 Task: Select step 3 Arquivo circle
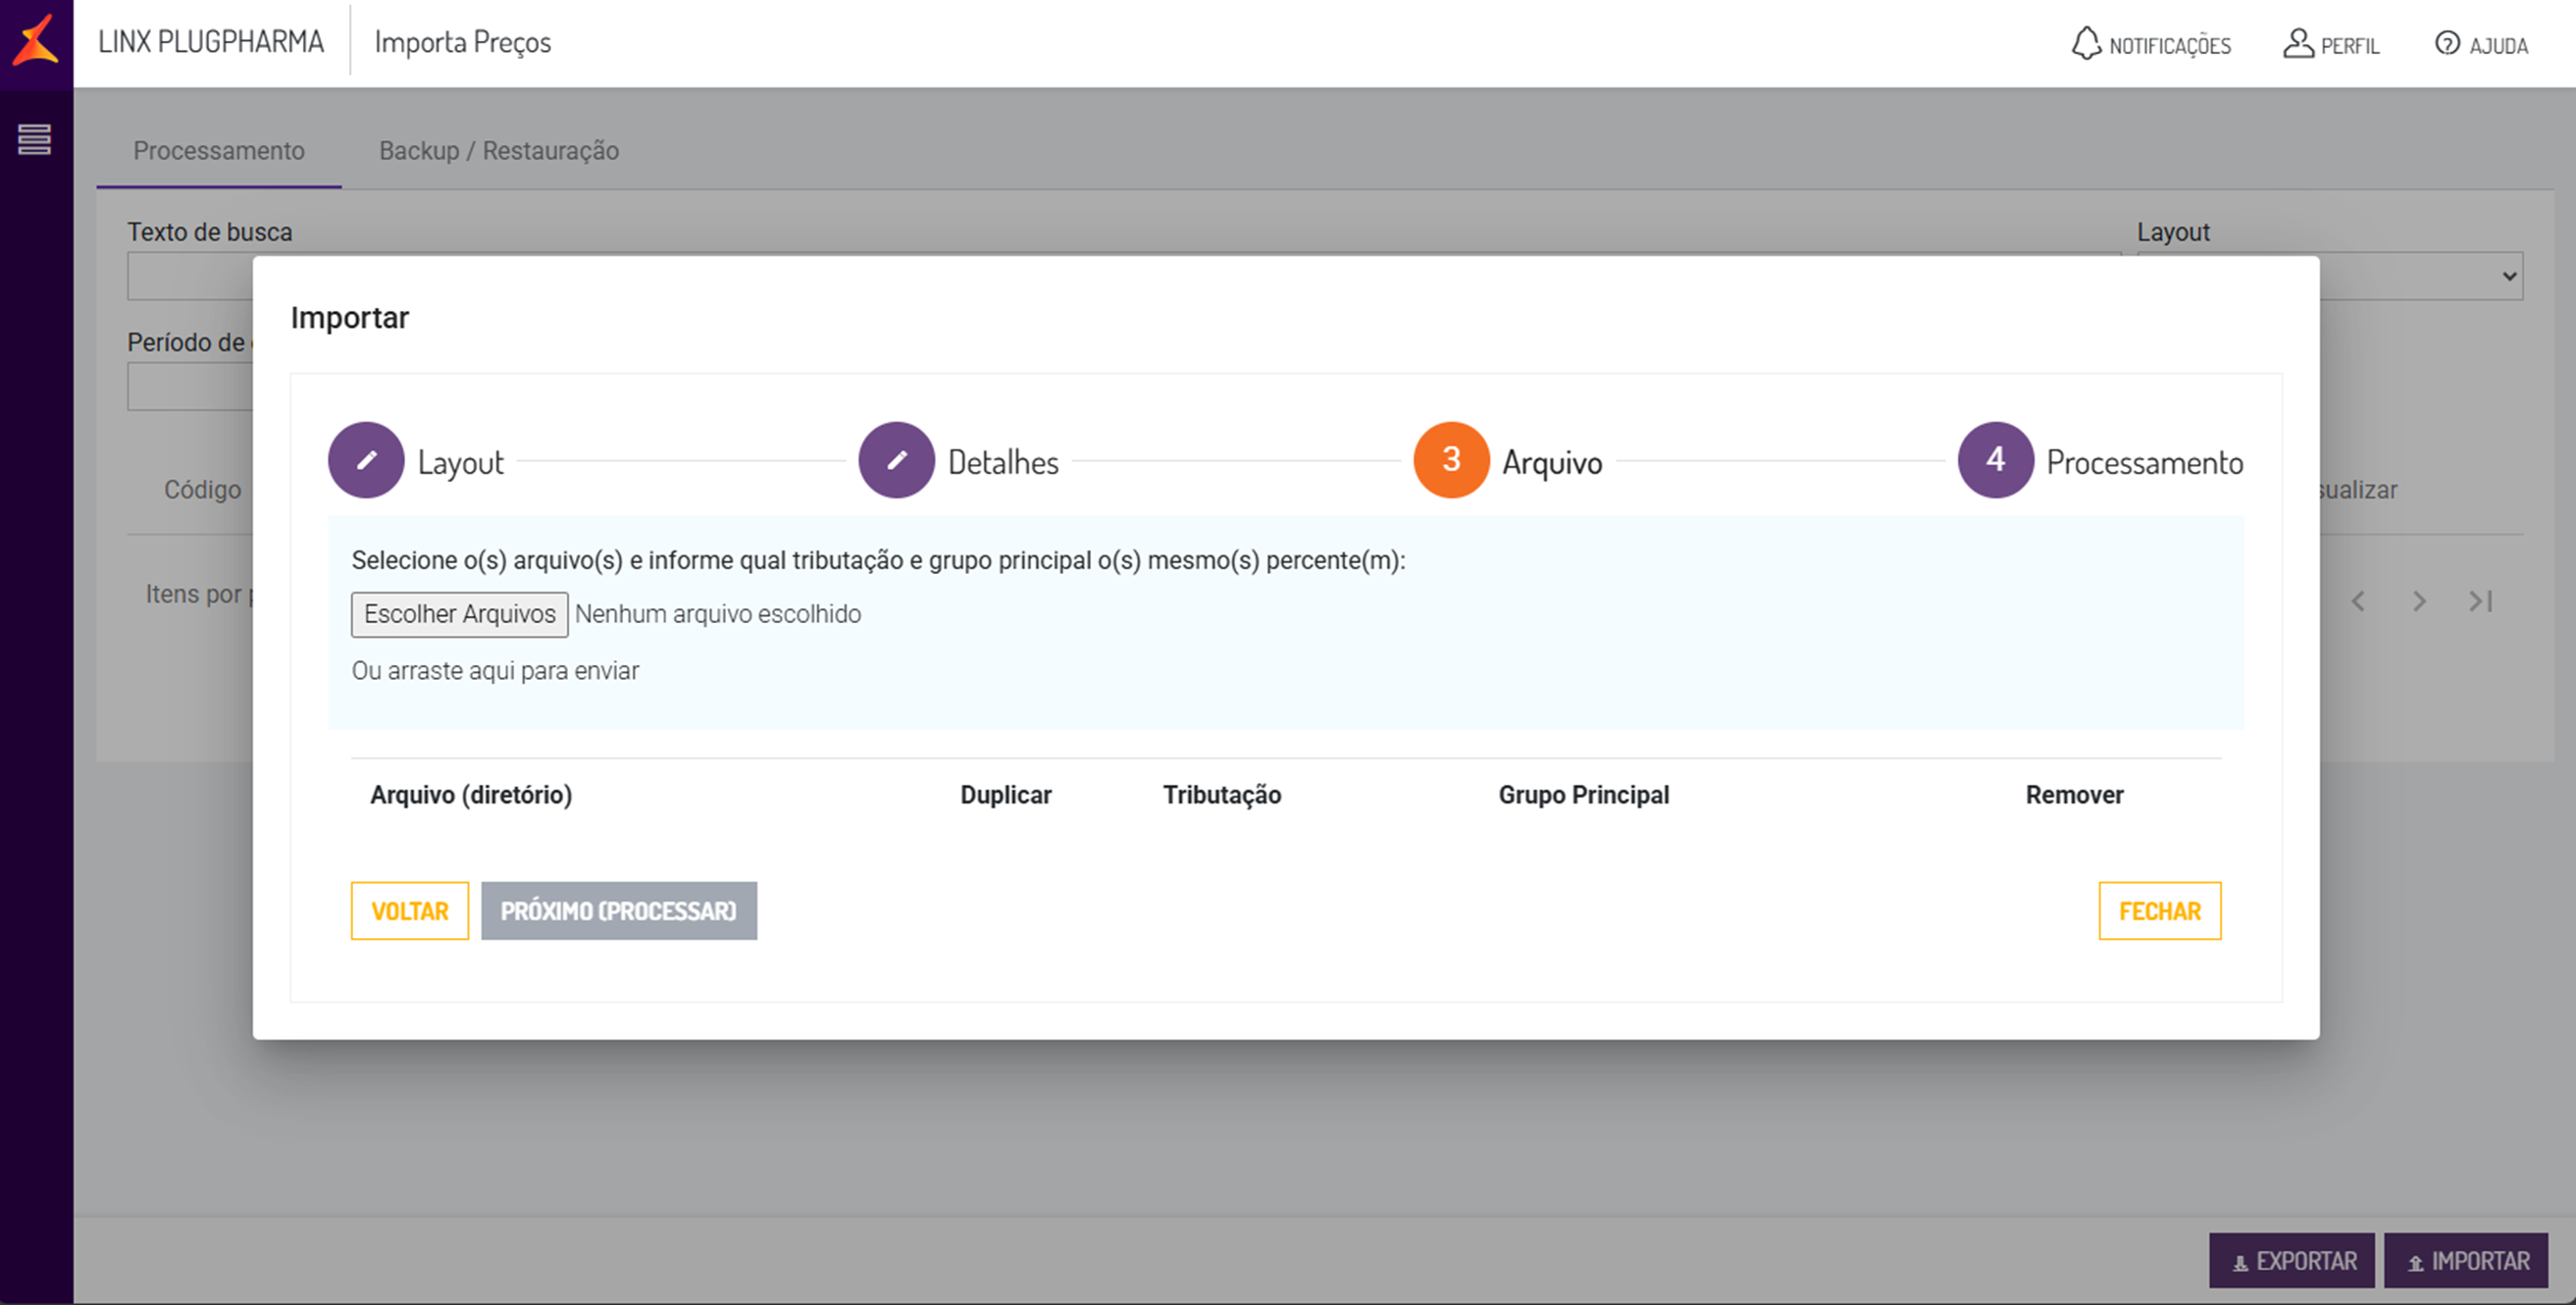click(x=1450, y=460)
